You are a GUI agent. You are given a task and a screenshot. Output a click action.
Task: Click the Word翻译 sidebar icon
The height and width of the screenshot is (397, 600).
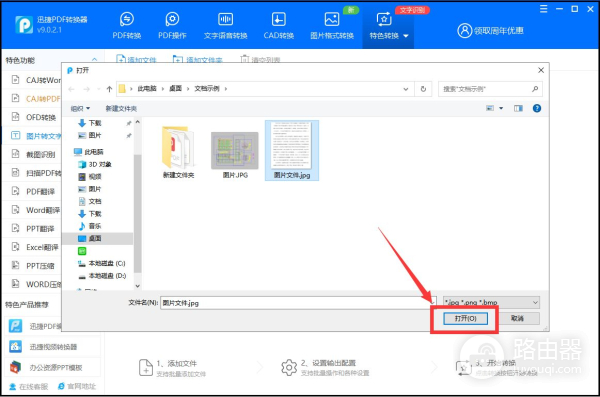coord(15,210)
